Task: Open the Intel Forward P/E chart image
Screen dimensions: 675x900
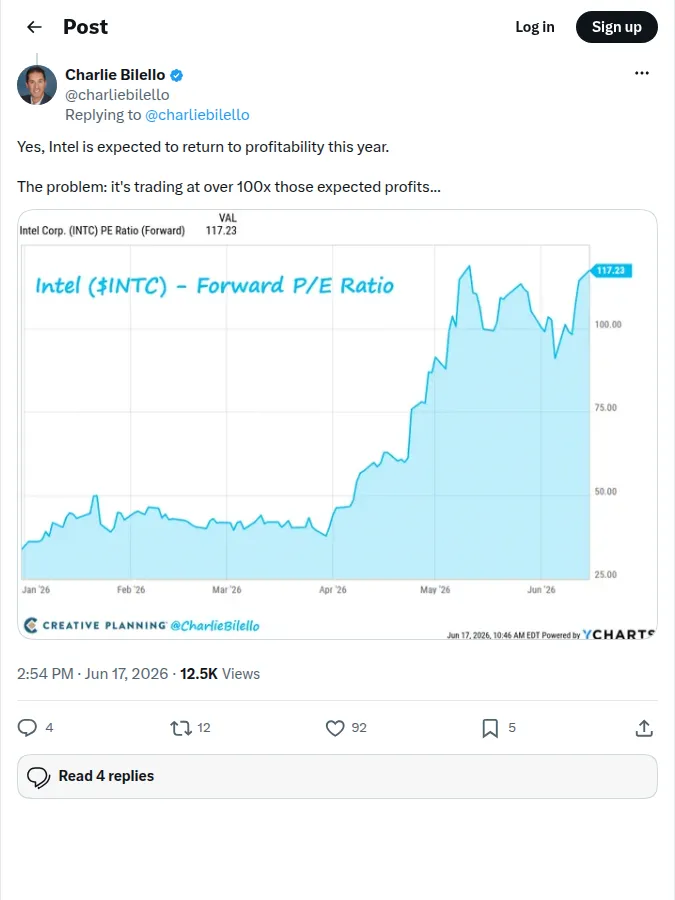Action: 338,424
